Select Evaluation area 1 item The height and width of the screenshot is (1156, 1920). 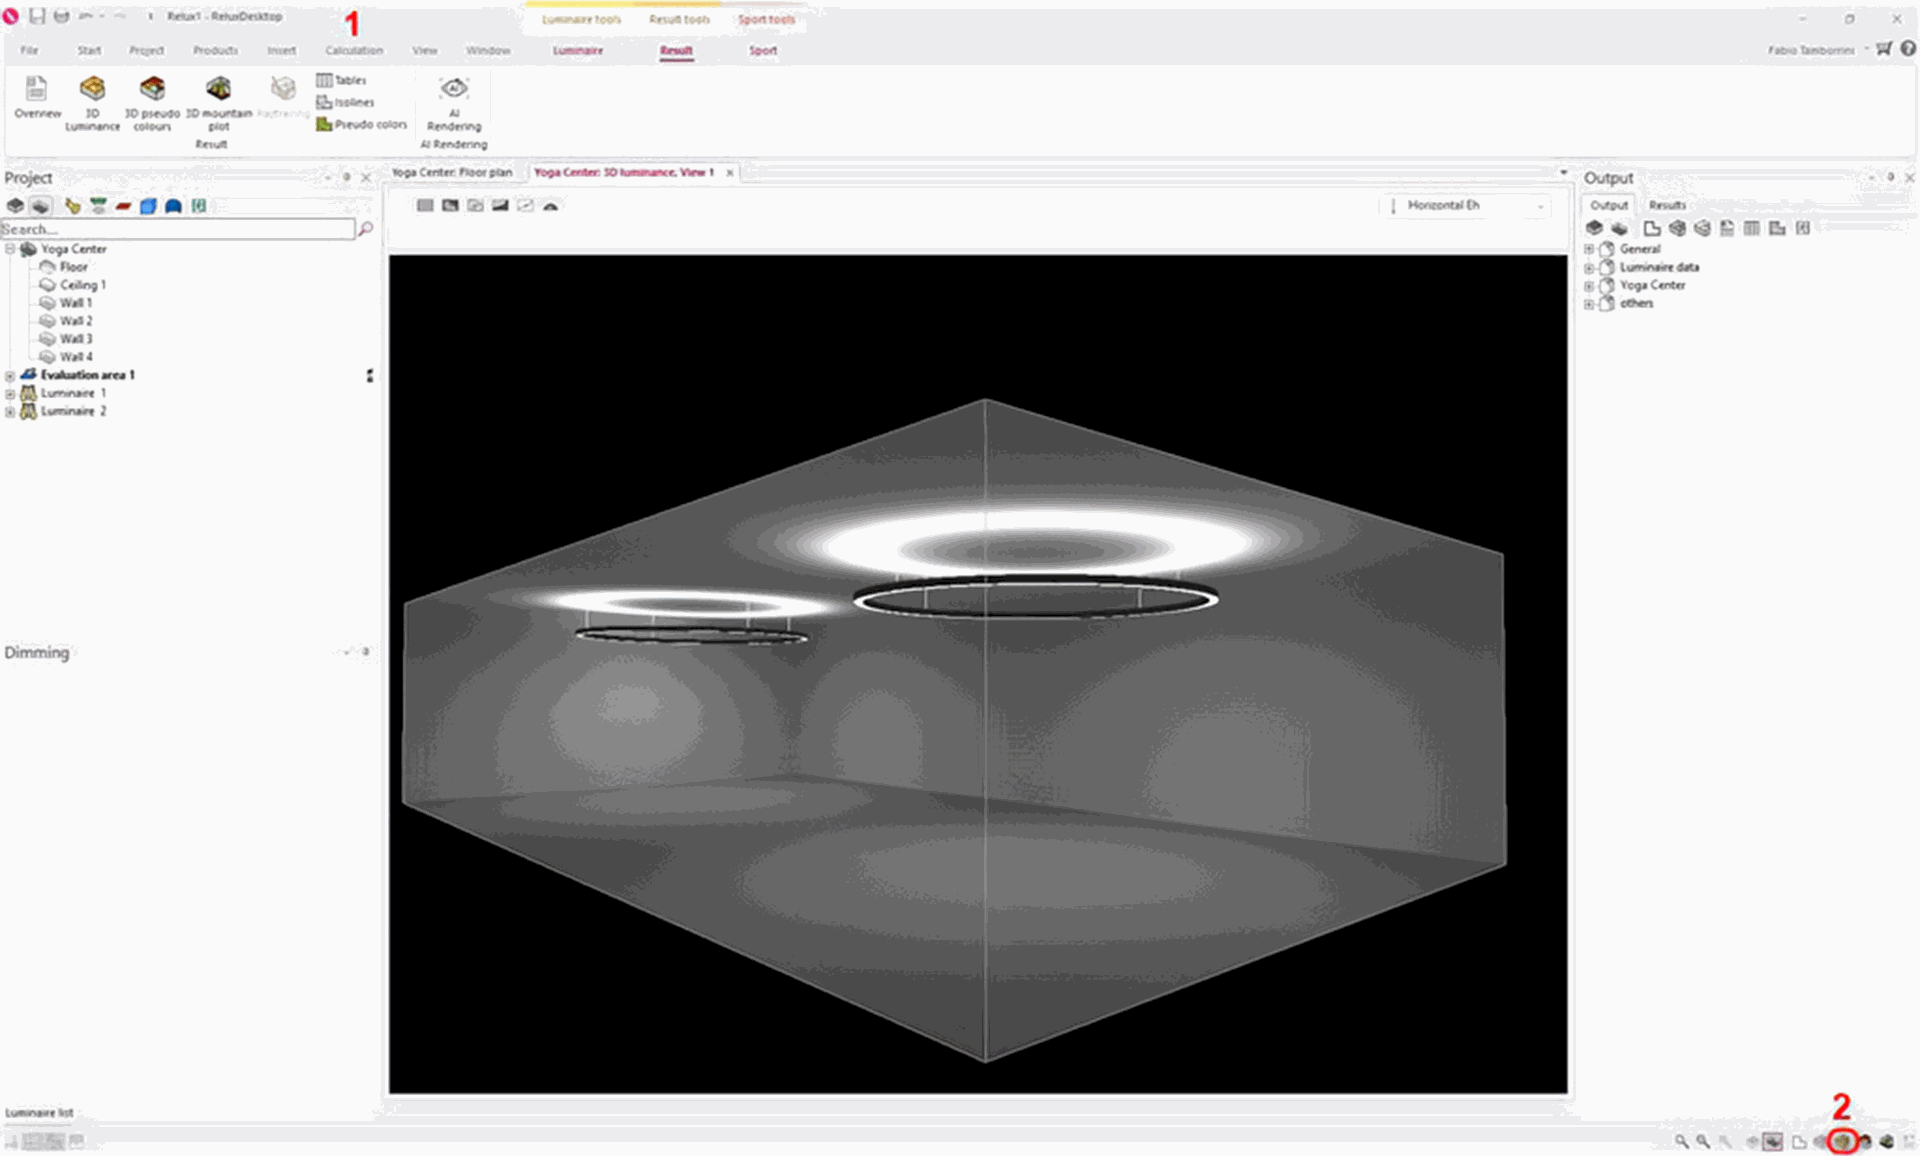click(87, 375)
